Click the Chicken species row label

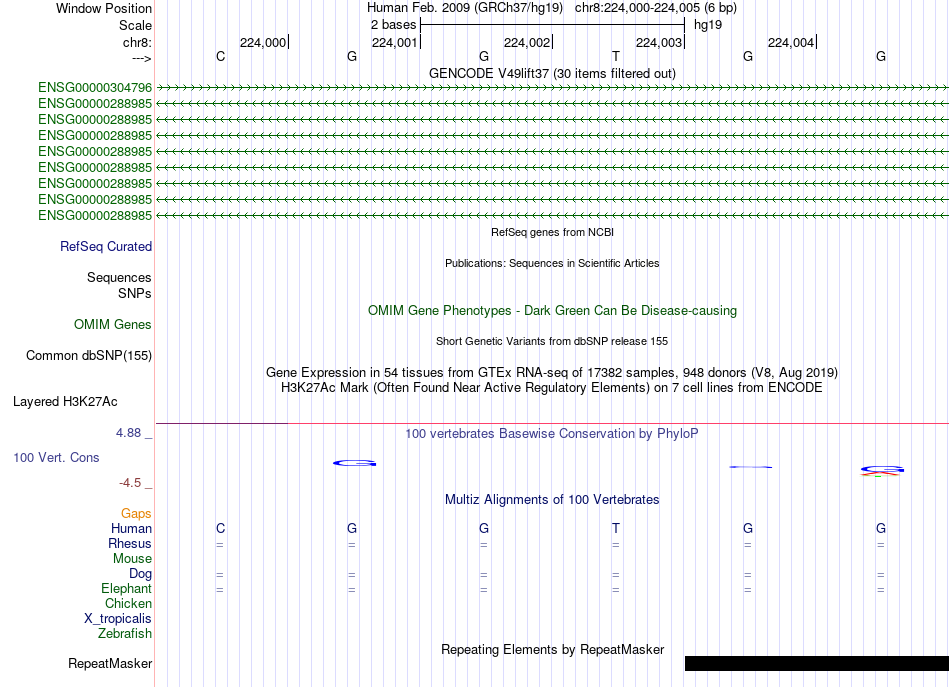tap(128, 603)
